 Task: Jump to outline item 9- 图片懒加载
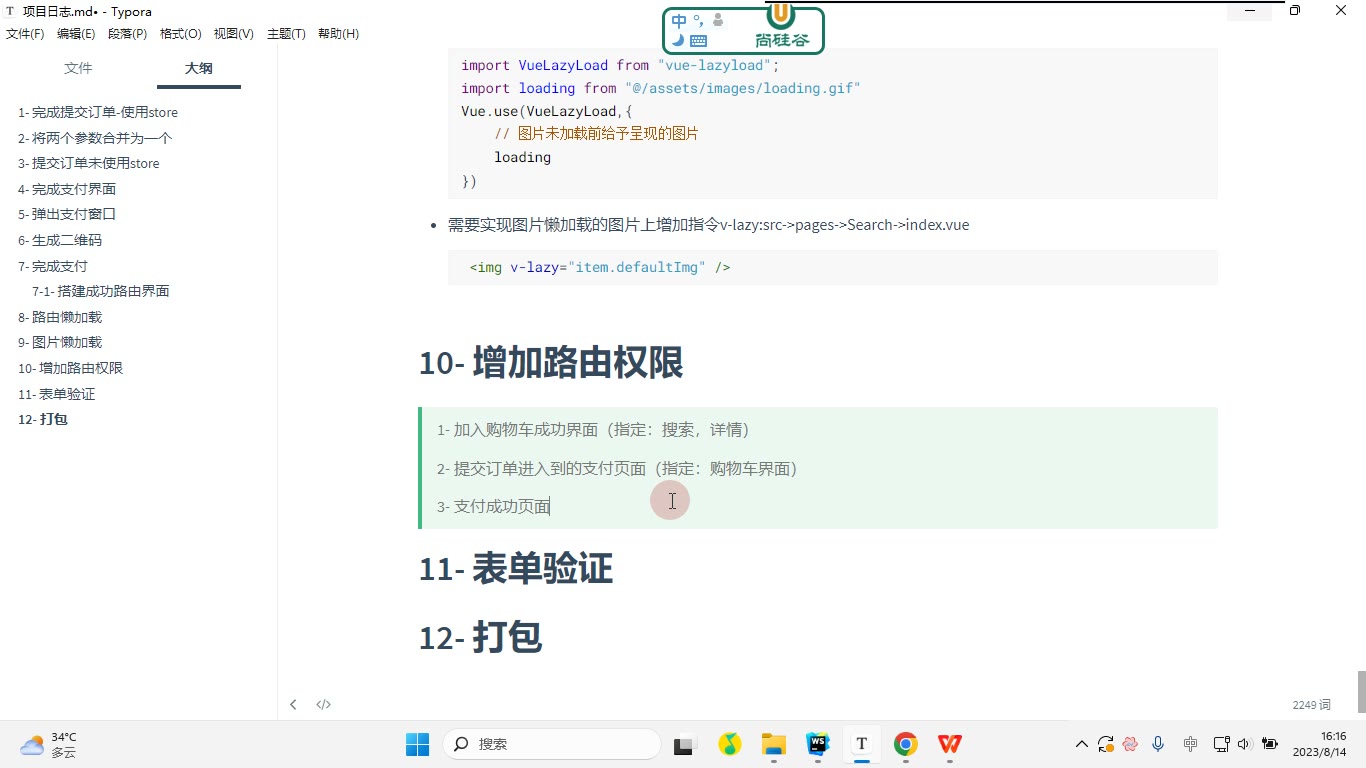[60, 342]
